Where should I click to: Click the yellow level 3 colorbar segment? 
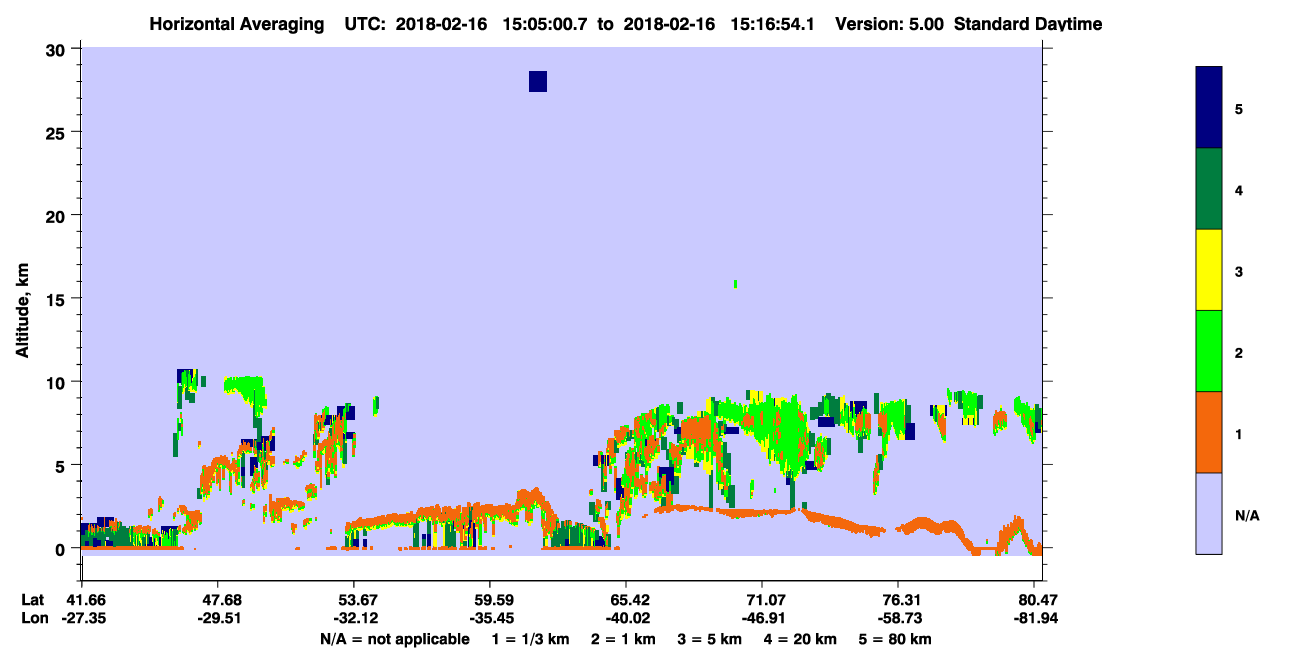[x=1209, y=270]
